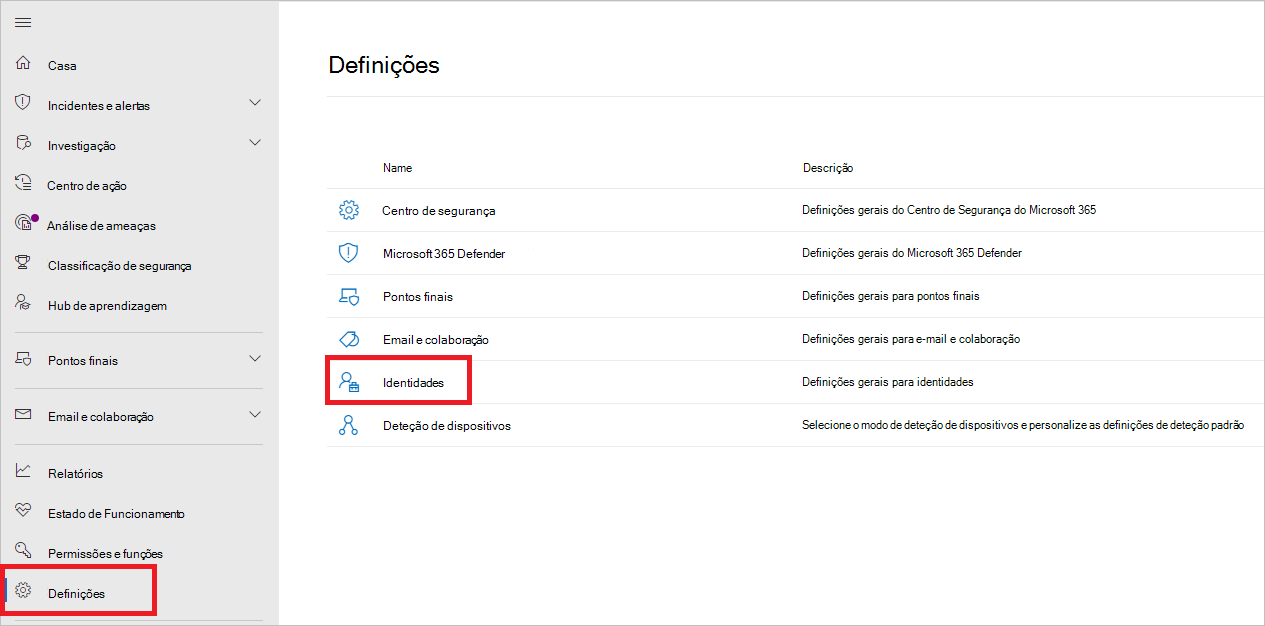Expand Pontos finais sidebar chevron
The height and width of the screenshot is (626, 1265).
[255, 359]
